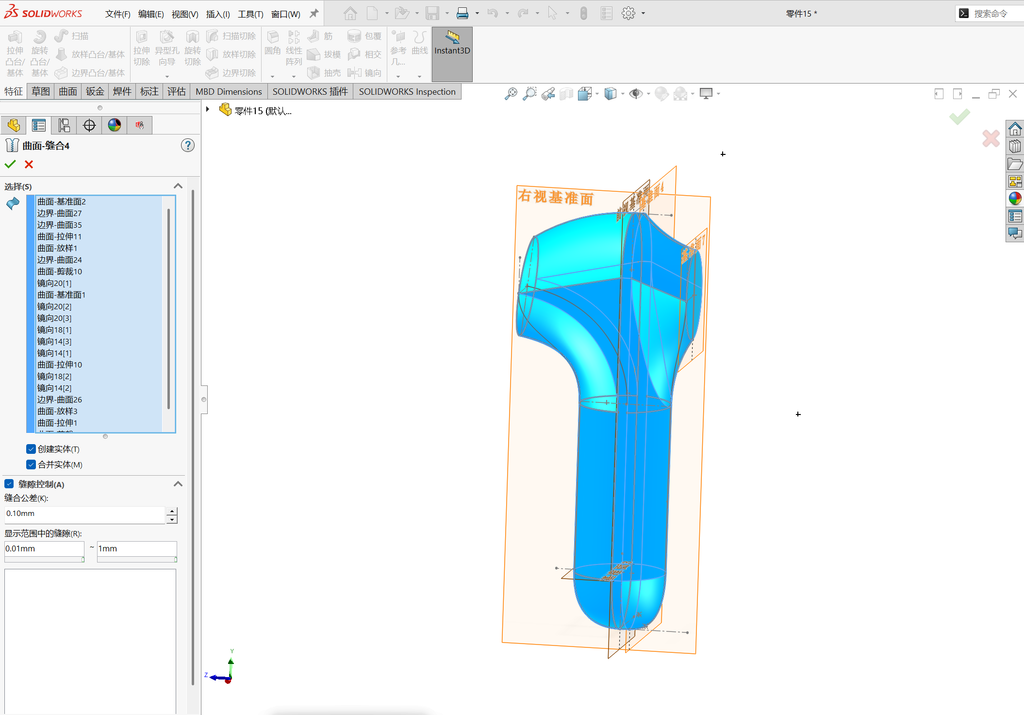This screenshot has height=715, width=1024.
Task: Increase 缝合公差 with spinner up arrow
Action: coord(172,511)
